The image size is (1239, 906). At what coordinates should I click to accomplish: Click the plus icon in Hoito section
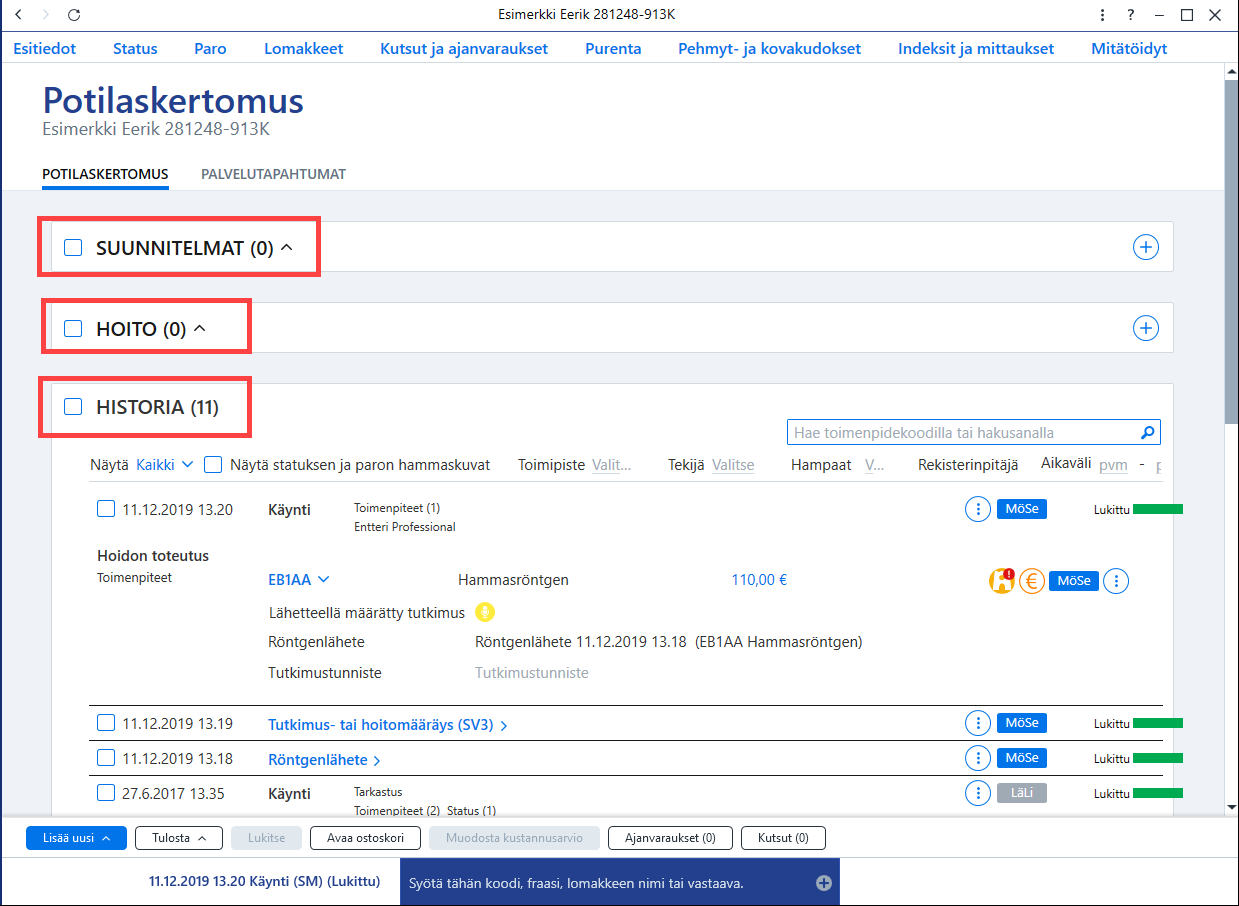tap(1146, 327)
